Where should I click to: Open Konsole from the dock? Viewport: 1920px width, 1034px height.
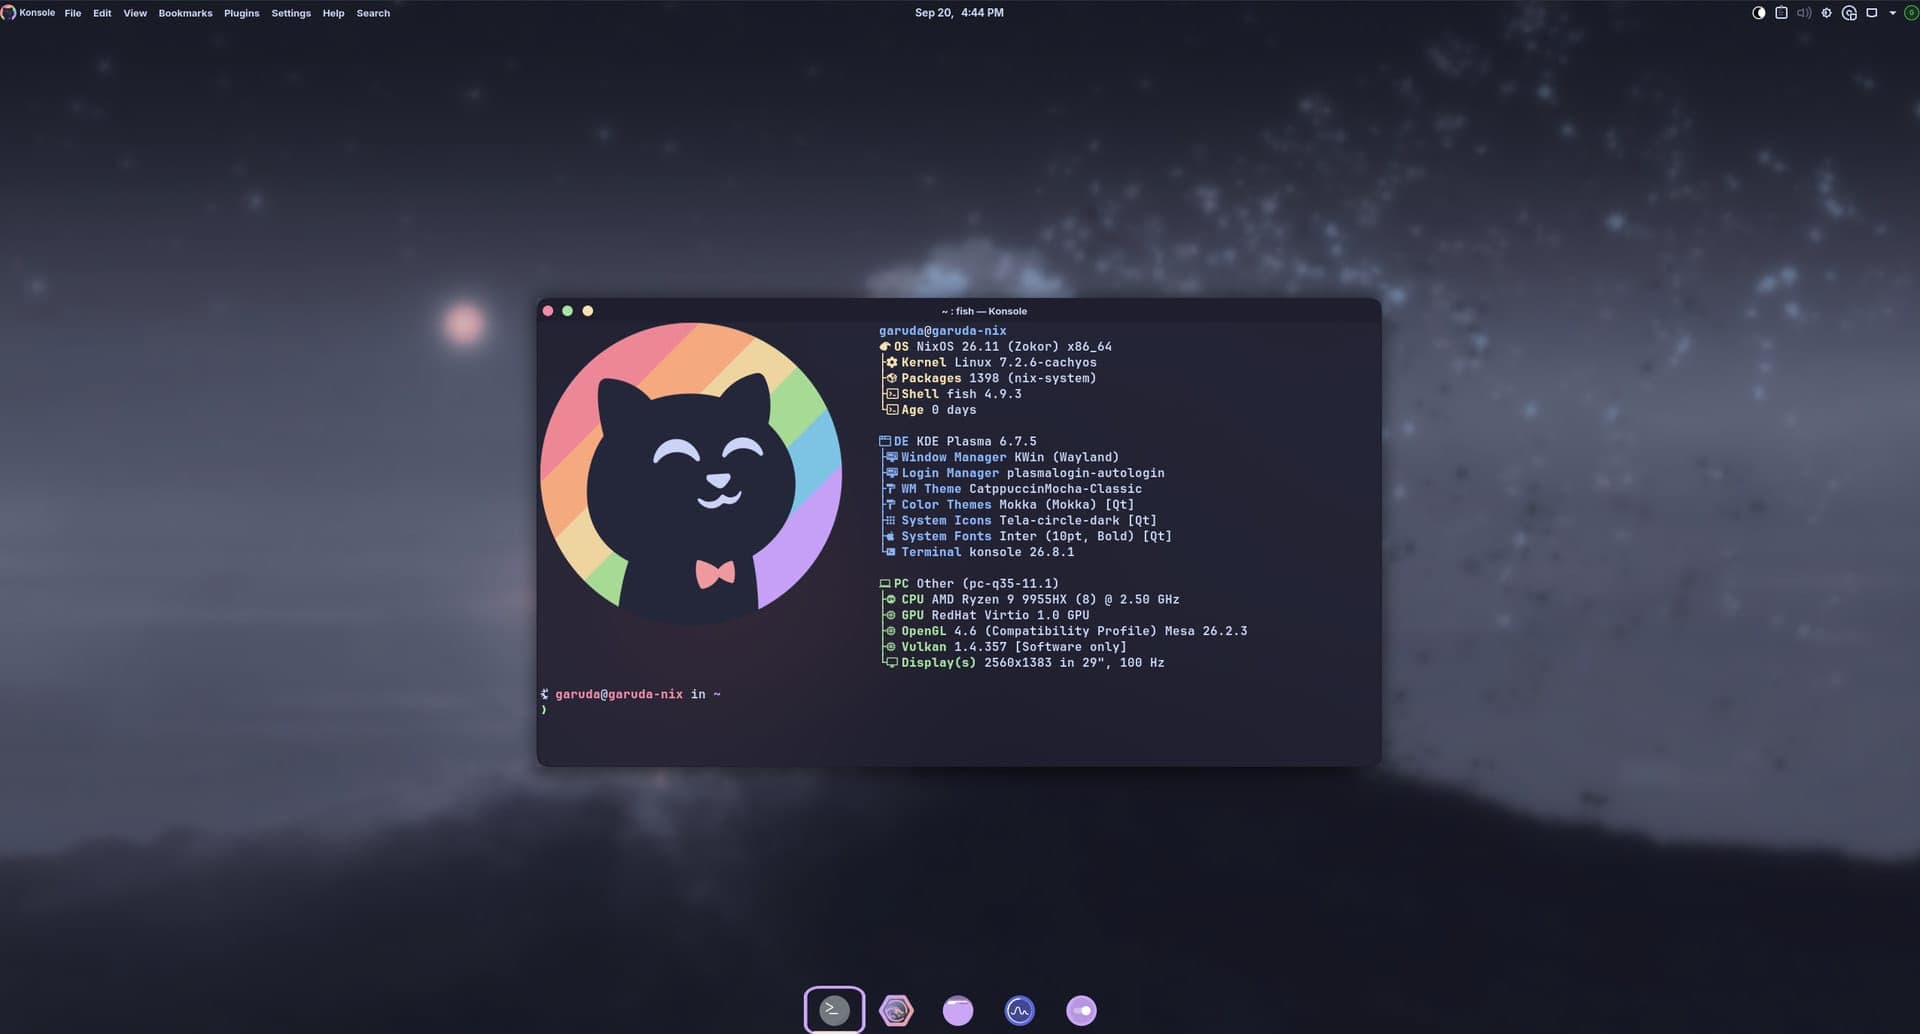(834, 1010)
